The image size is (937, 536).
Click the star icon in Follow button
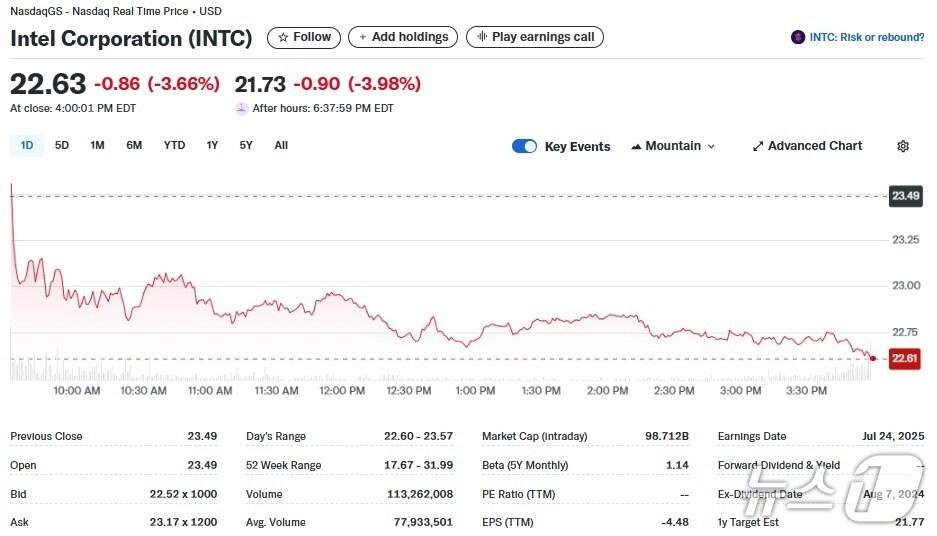click(283, 38)
